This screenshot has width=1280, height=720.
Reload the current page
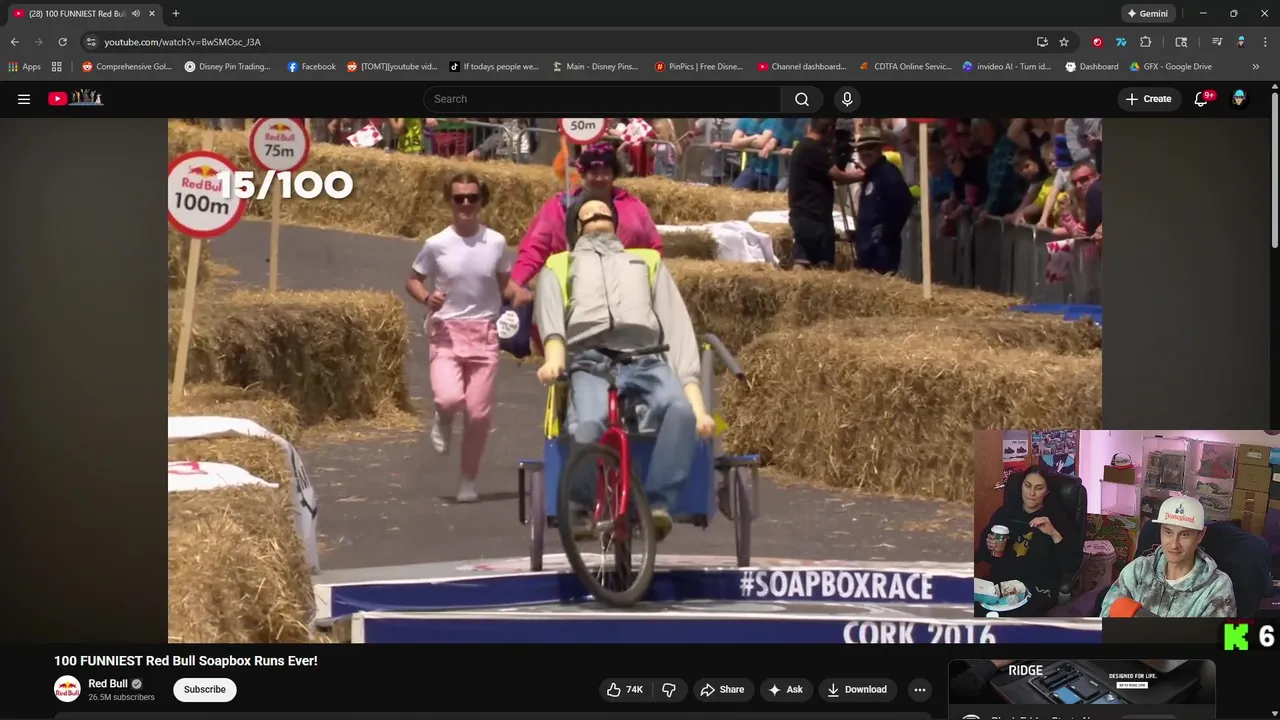(x=62, y=42)
